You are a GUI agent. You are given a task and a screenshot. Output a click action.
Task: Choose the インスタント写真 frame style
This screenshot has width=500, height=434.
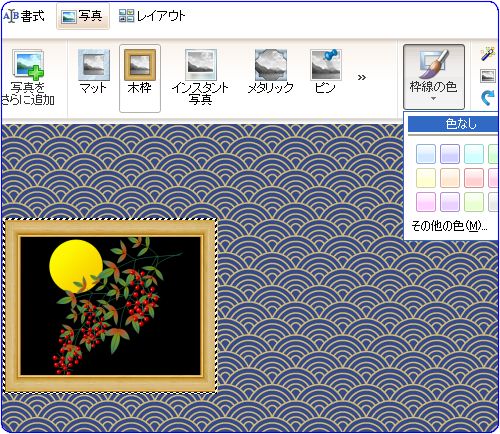tap(201, 77)
